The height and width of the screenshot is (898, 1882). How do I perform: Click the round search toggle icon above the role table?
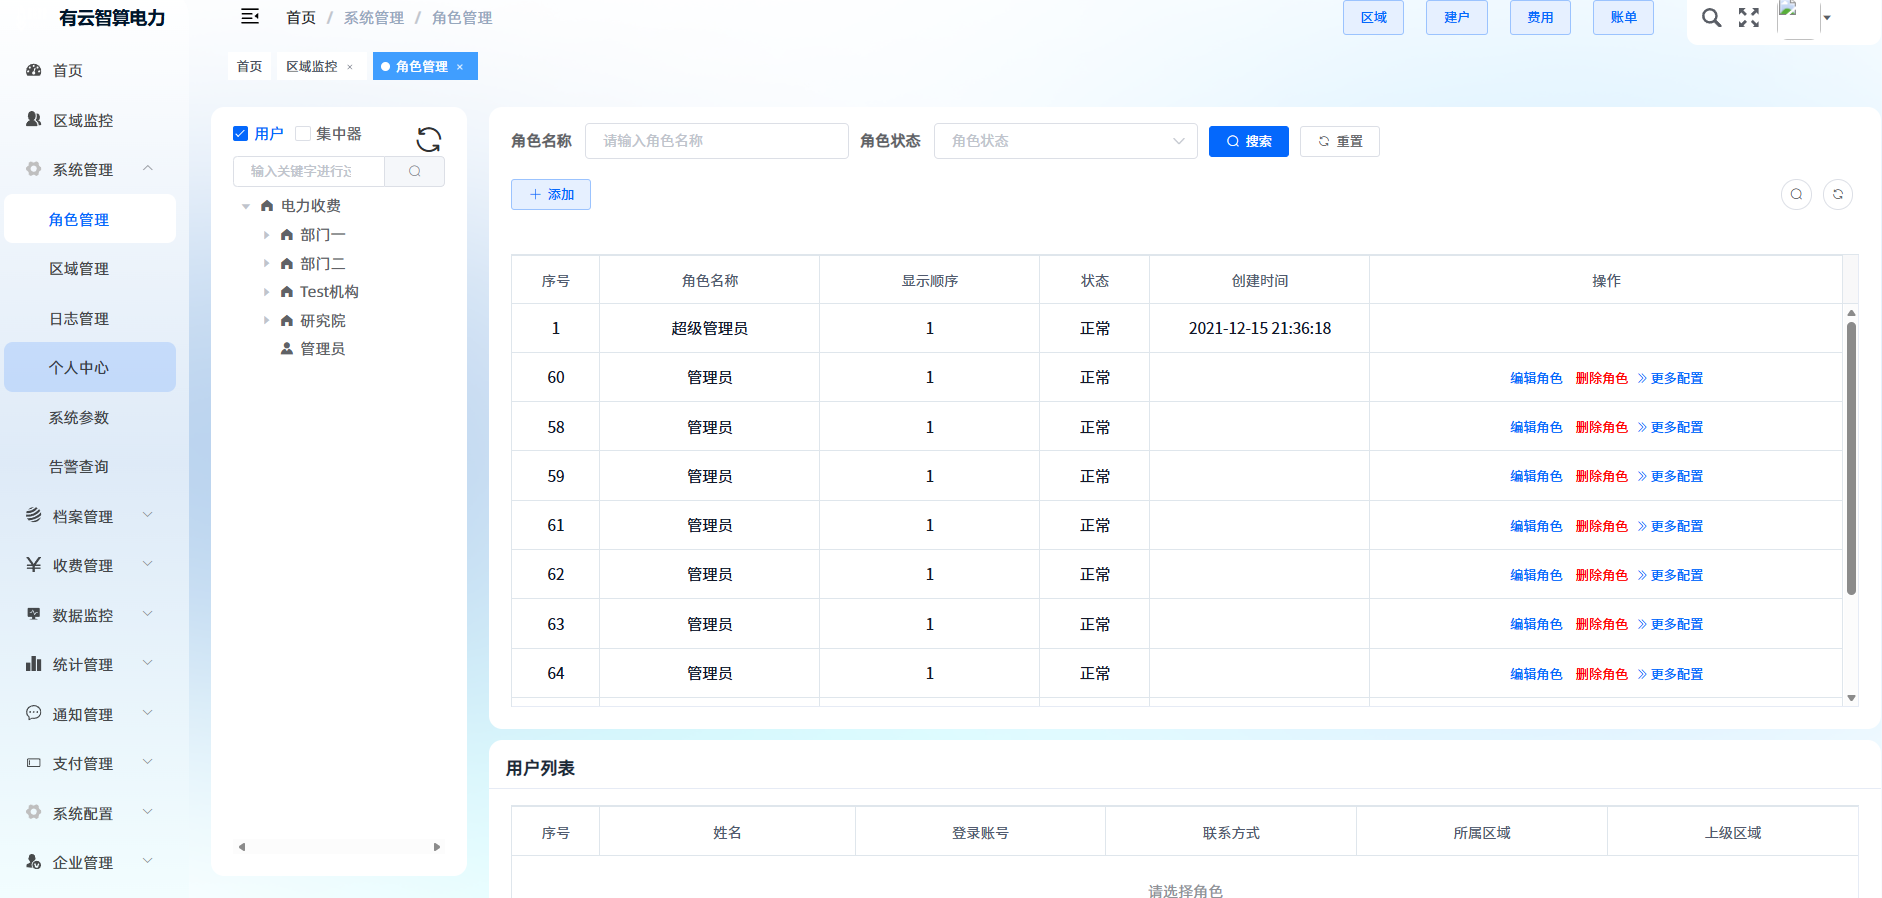point(1796,194)
